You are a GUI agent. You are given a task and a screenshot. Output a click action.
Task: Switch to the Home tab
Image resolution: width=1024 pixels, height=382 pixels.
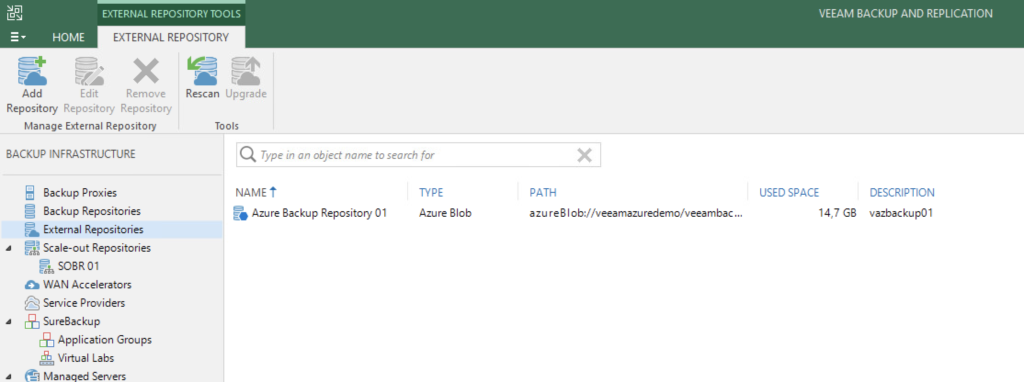(68, 37)
